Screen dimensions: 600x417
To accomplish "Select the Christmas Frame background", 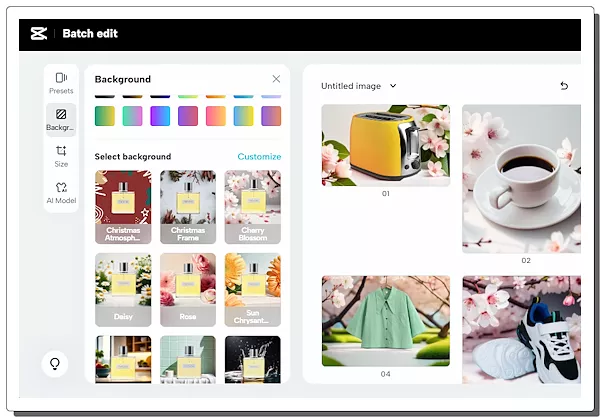I will tap(188, 207).
